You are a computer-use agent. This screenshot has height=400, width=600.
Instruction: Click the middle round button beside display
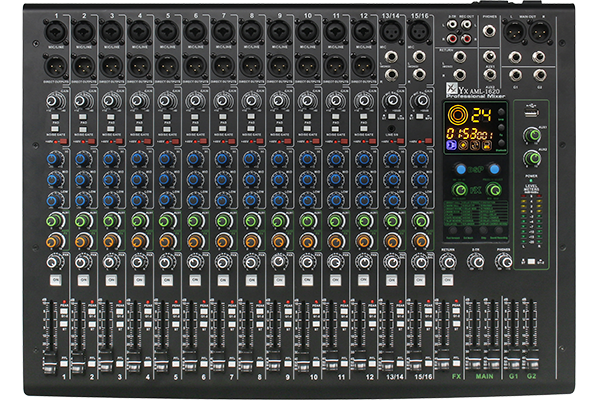point(501,127)
